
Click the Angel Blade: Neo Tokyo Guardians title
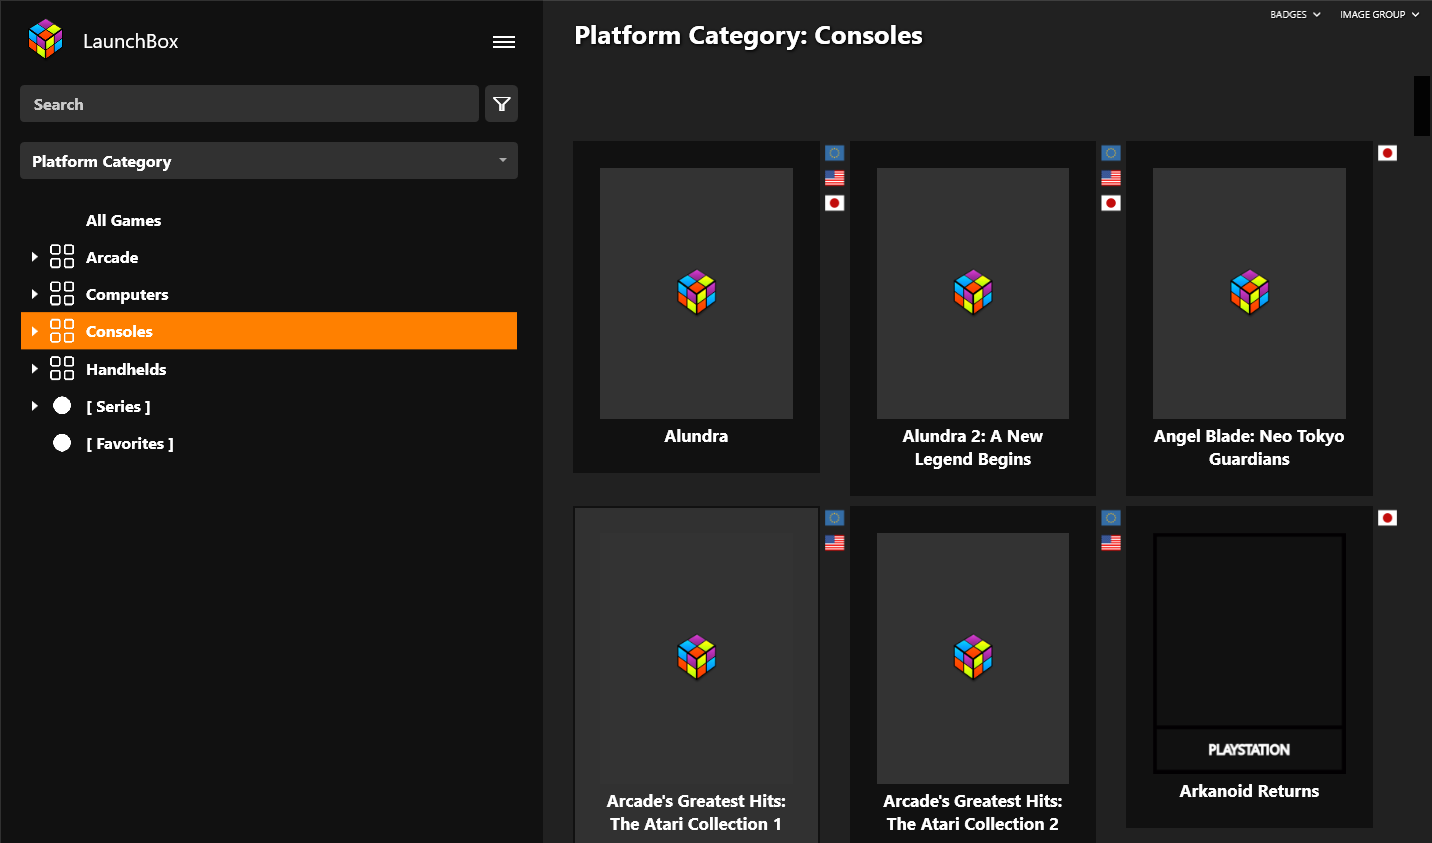tap(1249, 448)
